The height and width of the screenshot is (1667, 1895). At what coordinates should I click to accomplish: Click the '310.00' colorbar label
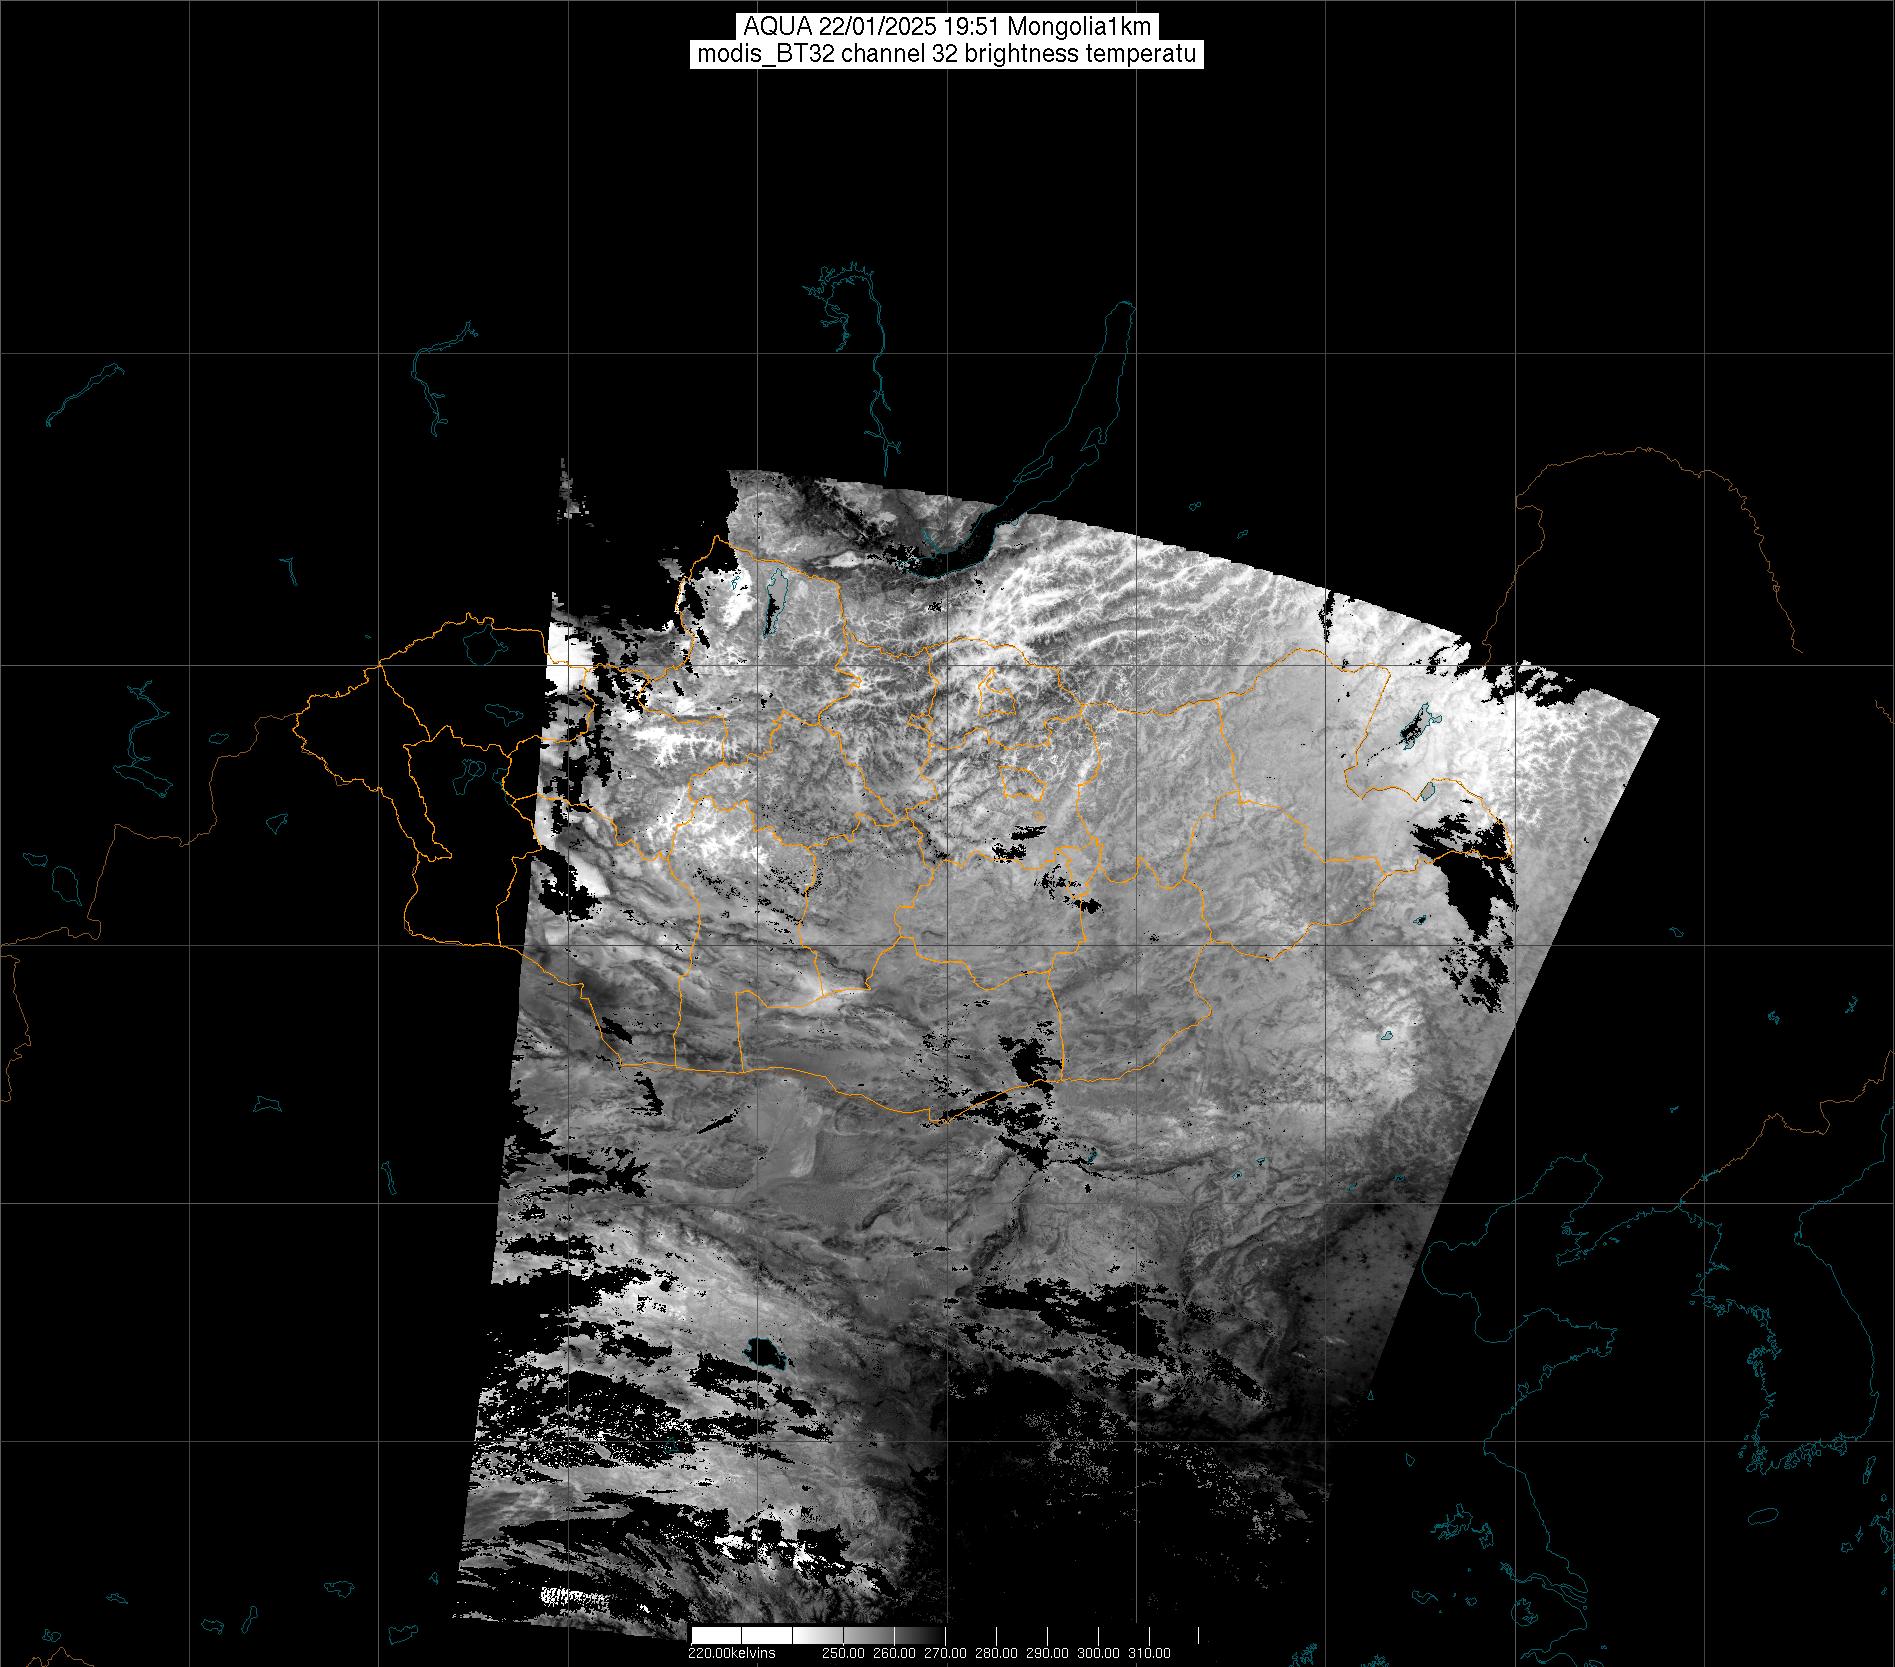pyautogui.click(x=1150, y=1653)
